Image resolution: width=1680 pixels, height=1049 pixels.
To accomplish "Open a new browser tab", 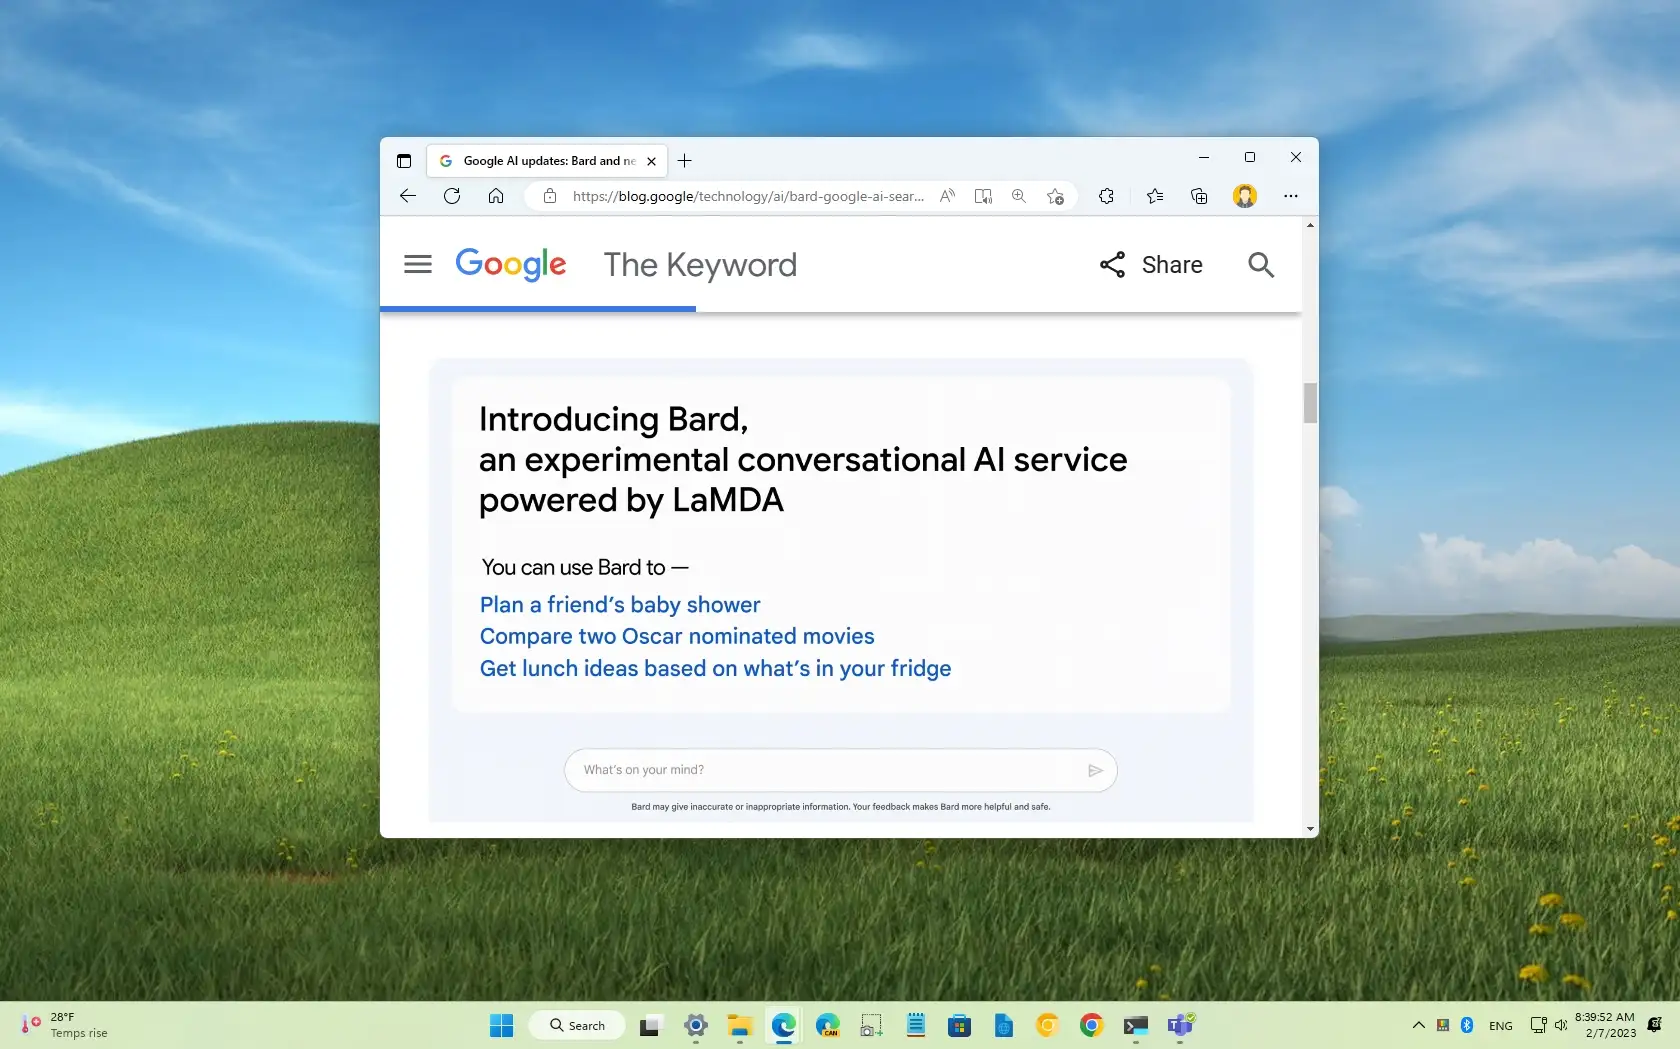I will coord(685,161).
